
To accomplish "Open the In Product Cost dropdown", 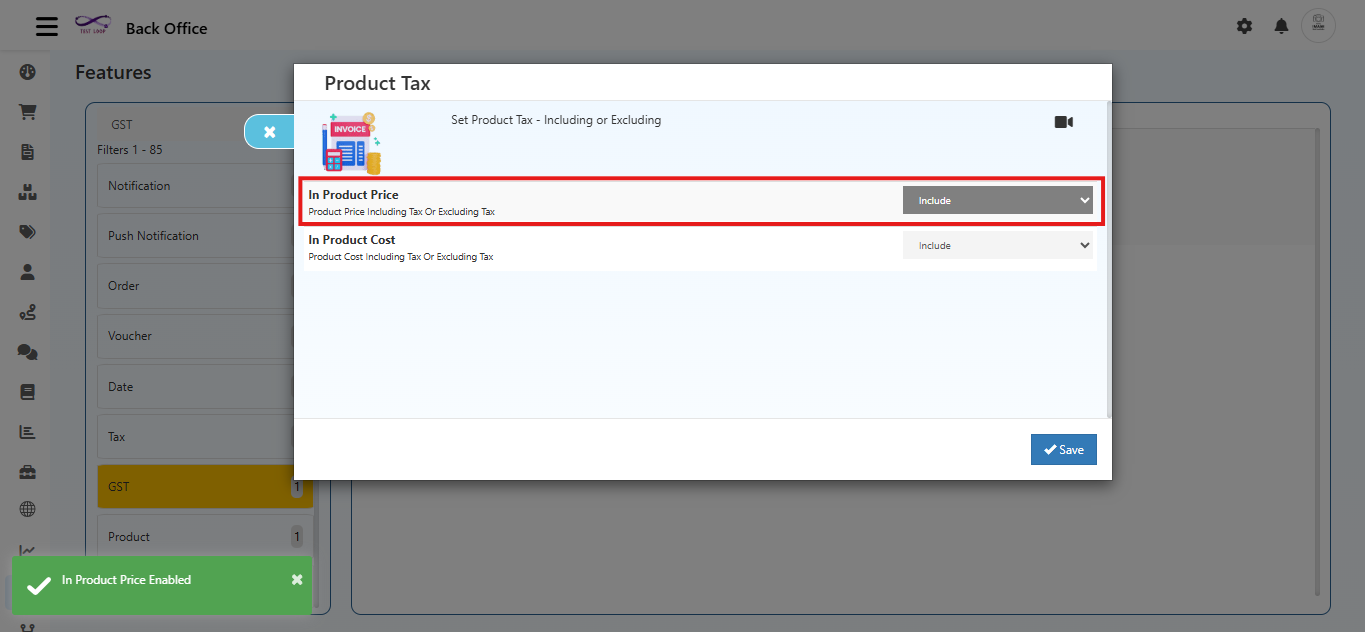I will point(997,246).
